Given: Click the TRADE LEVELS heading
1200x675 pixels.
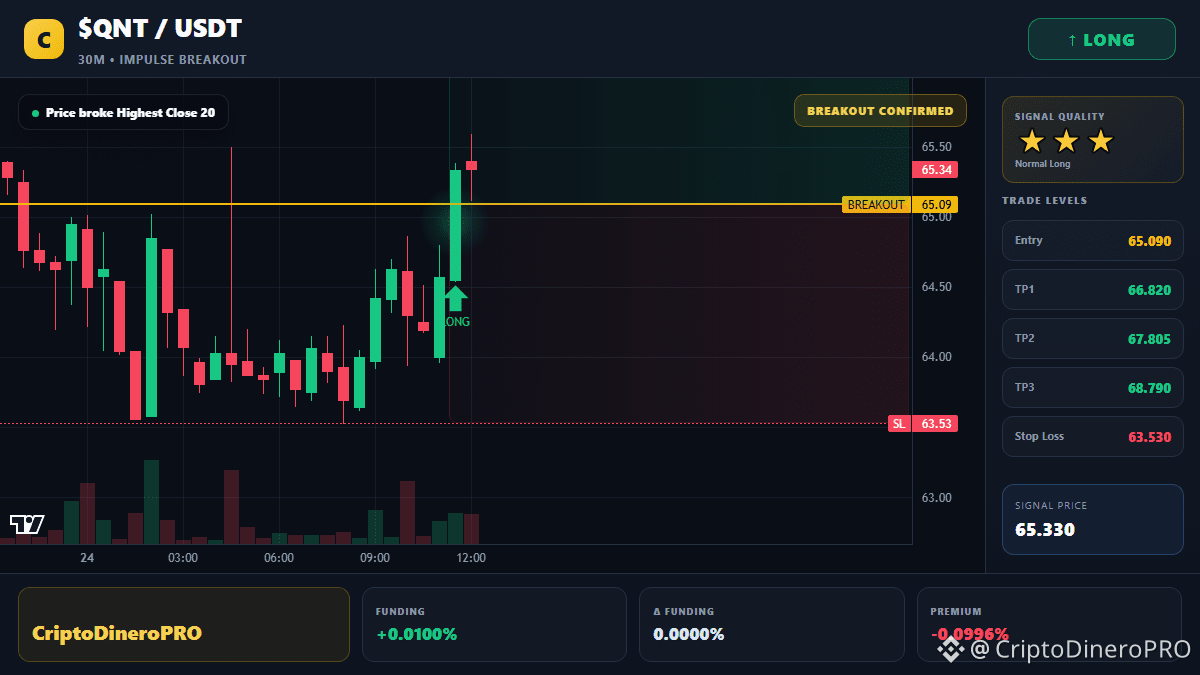Looking at the screenshot, I should pos(1044,201).
